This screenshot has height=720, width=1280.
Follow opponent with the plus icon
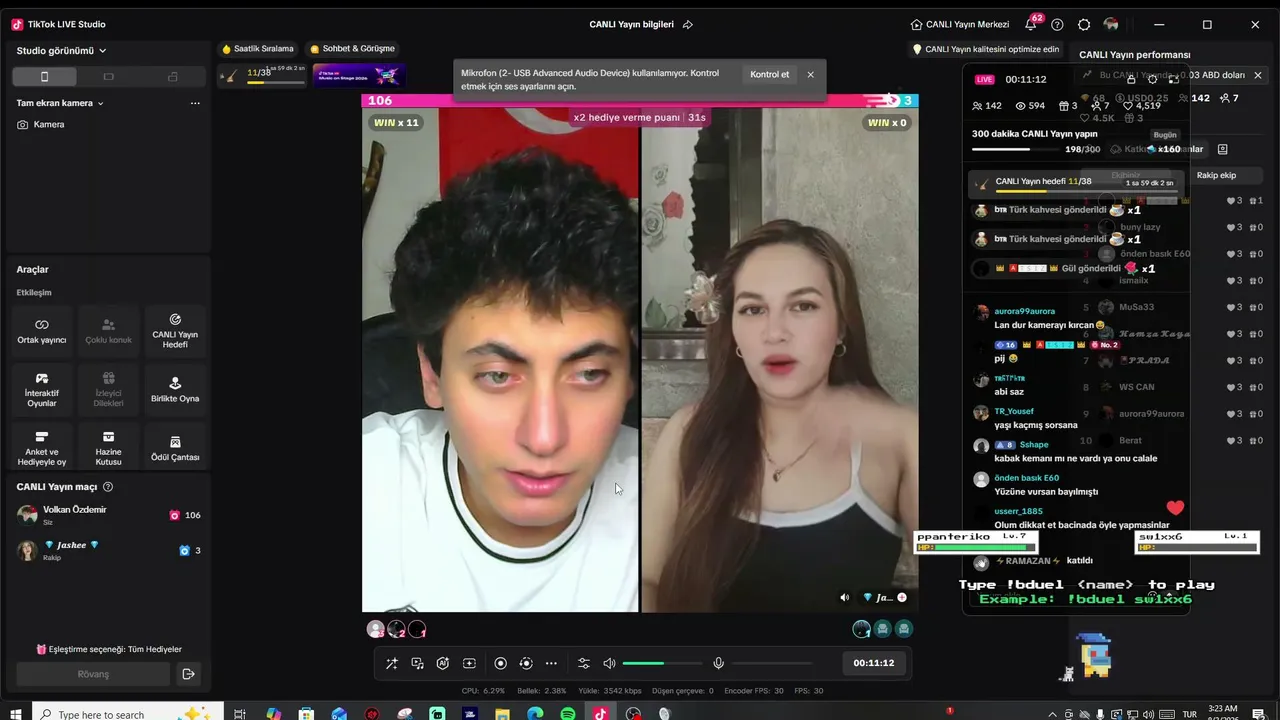tap(902, 597)
